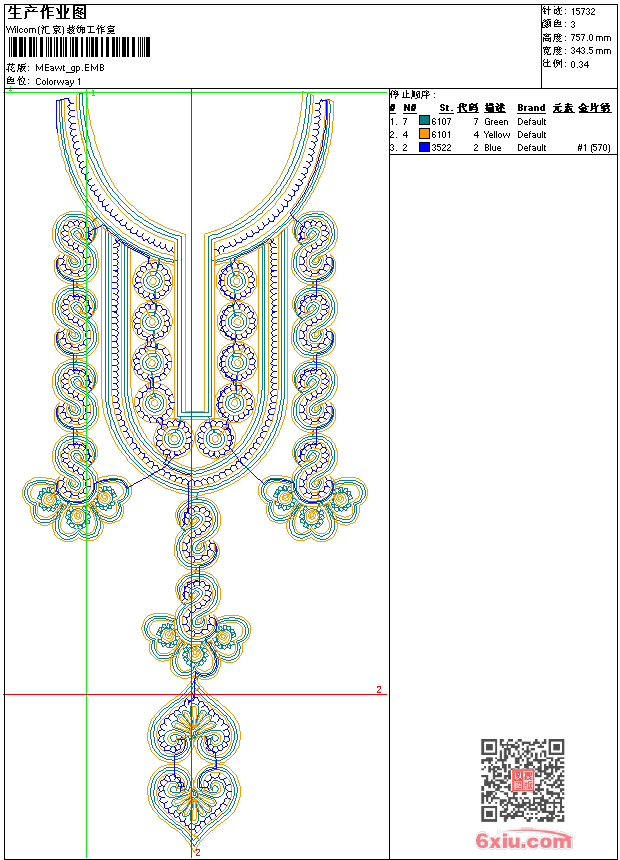Image resolution: width=620 pixels, height=860 pixels.
Task: Select the barcode under the studio name
Action: [x=78, y=47]
